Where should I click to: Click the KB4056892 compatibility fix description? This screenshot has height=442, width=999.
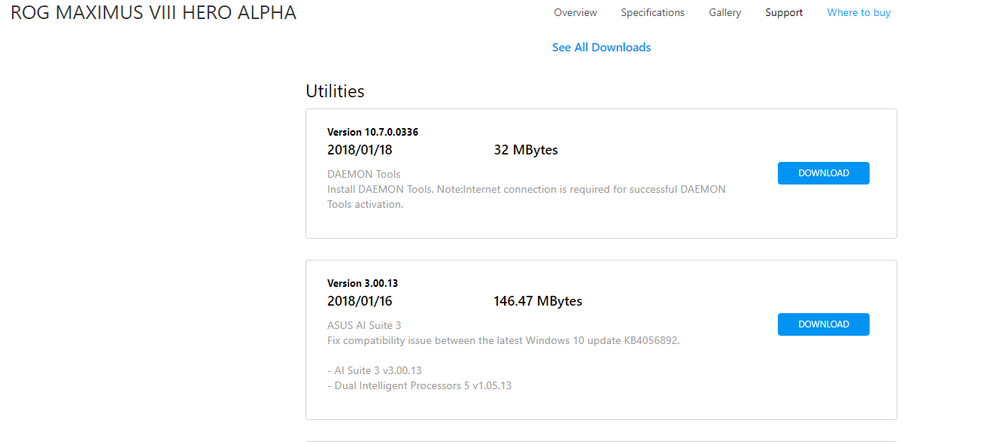503,340
